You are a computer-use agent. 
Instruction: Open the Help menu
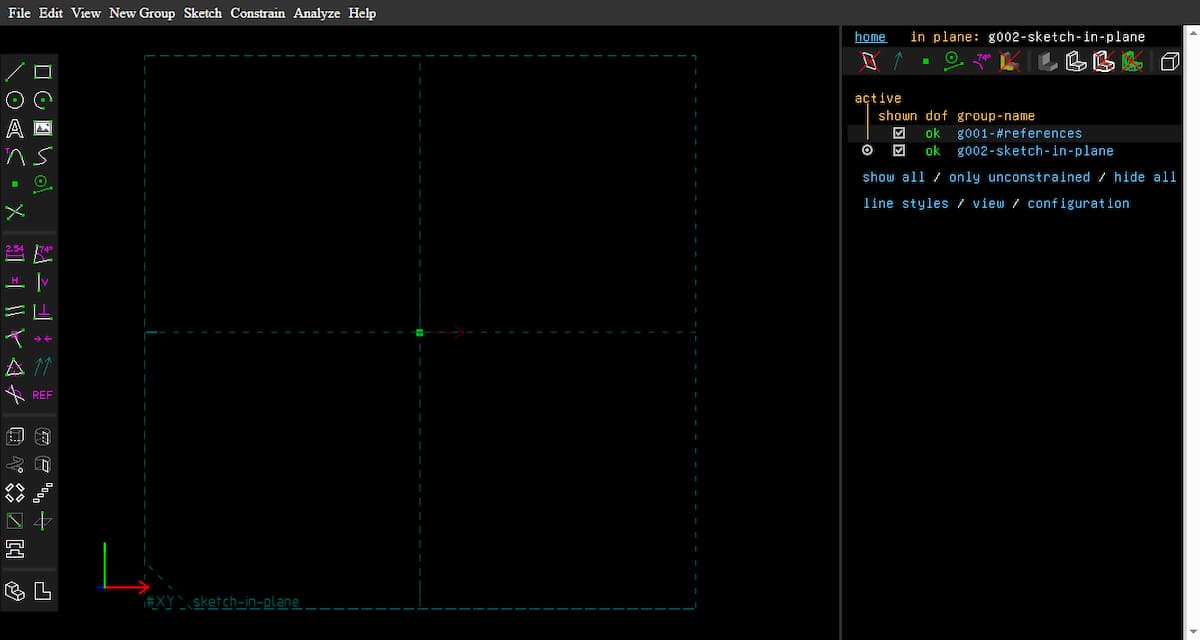point(363,13)
